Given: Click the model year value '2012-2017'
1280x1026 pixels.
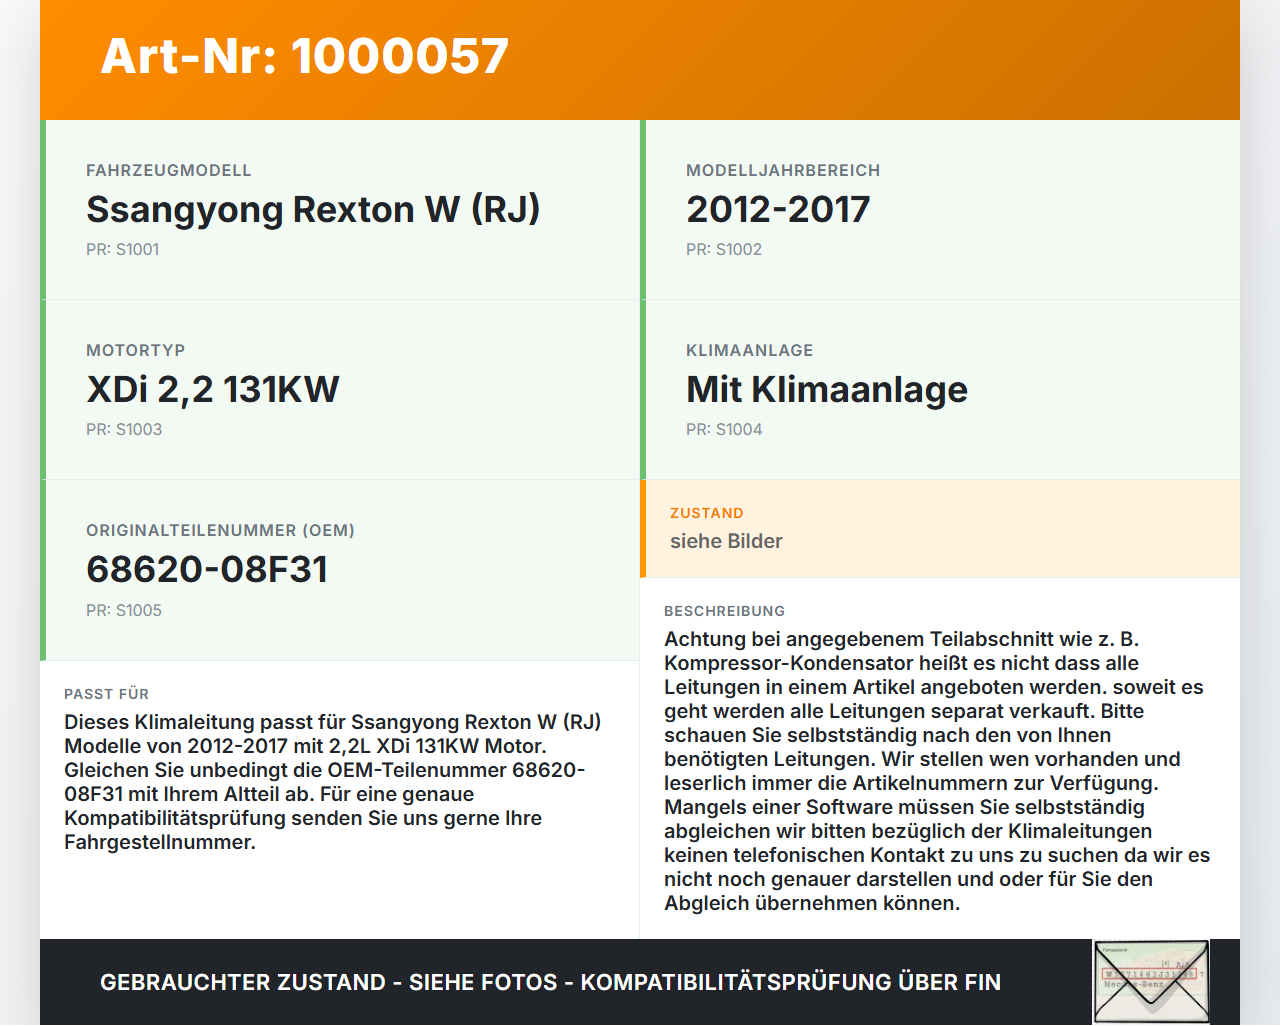Looking at the screenshot, I should 778,210.
